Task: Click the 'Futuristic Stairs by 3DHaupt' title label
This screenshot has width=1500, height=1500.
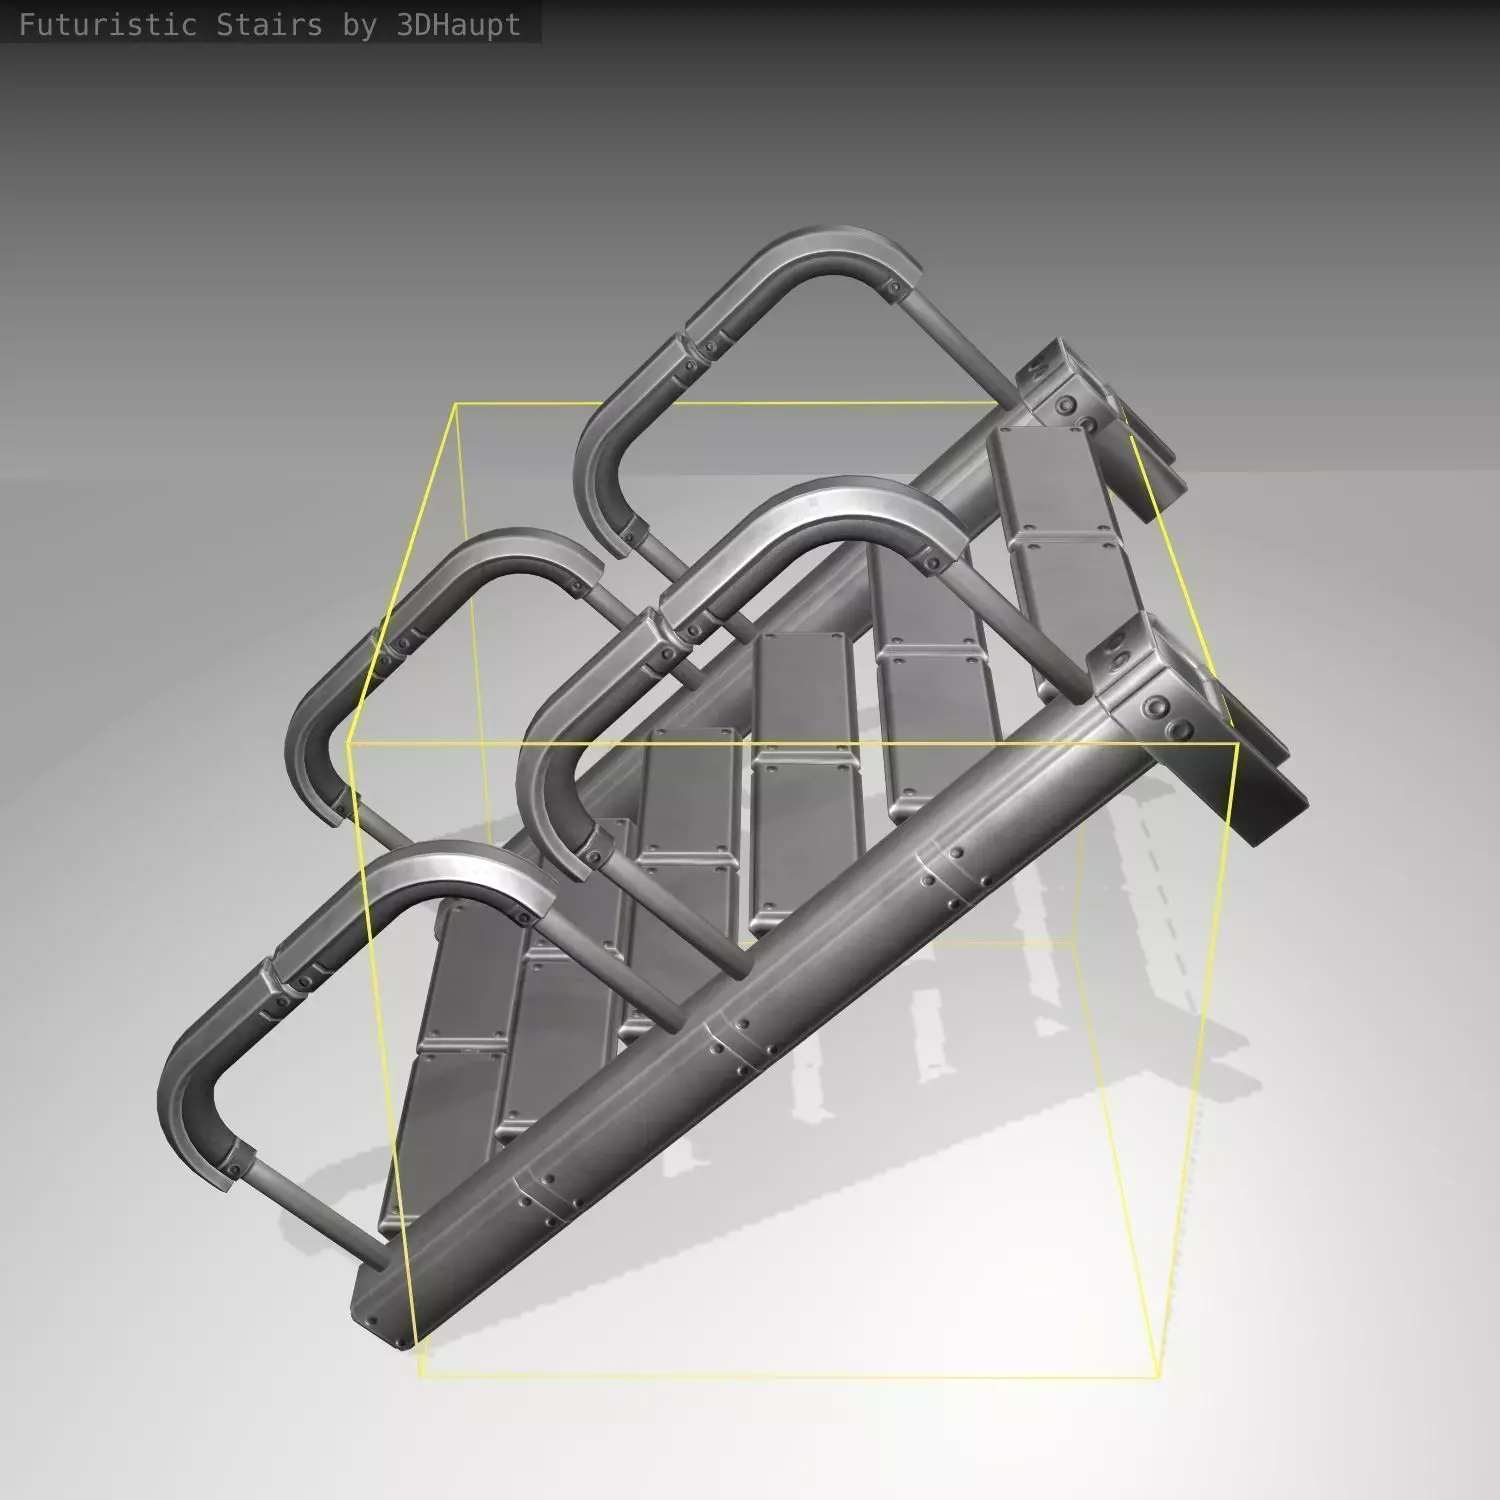Action: tap(270, 24)
